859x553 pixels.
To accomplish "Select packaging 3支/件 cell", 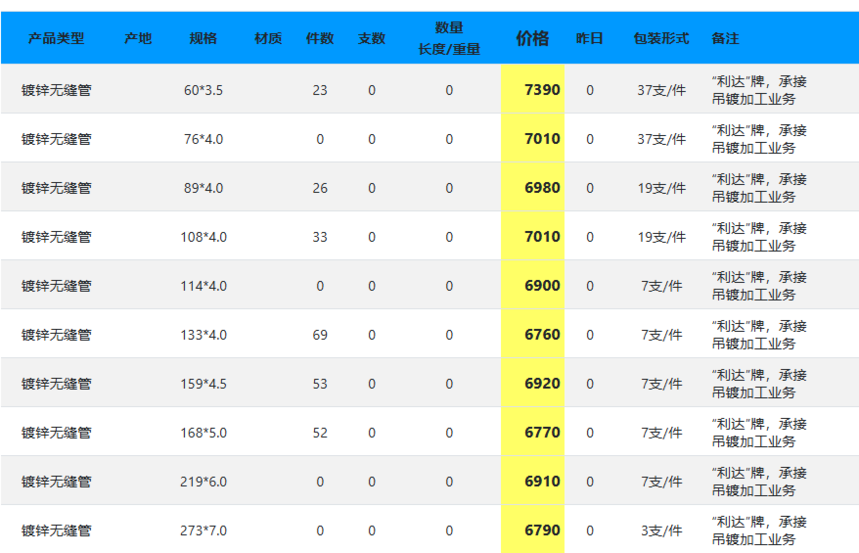I will (x=661, y=530).
